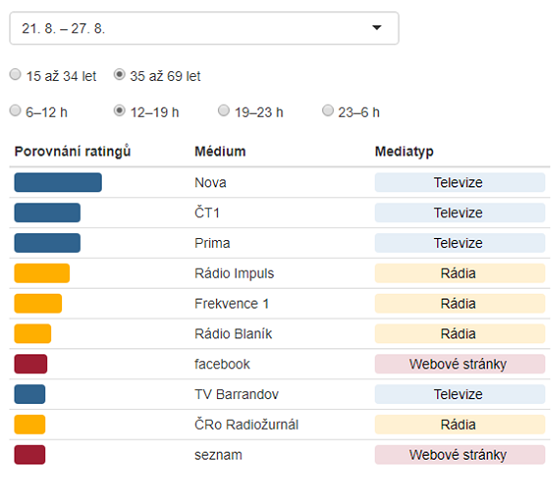Viewport: 557px width, 496px height.
Task: Click the Nova rating bar
Action: (x=58, y=182)
